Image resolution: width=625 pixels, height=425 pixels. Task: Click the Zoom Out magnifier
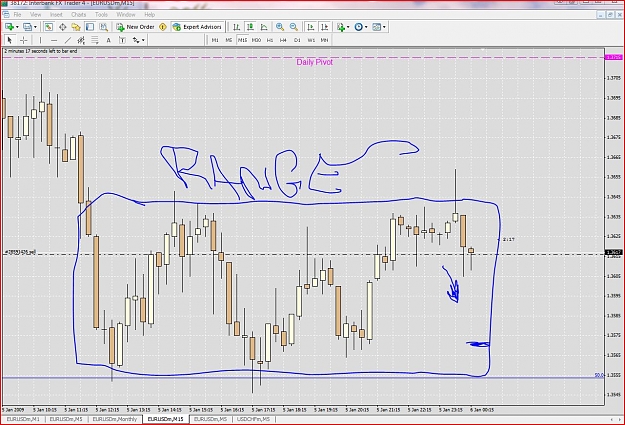pos(294,27)
